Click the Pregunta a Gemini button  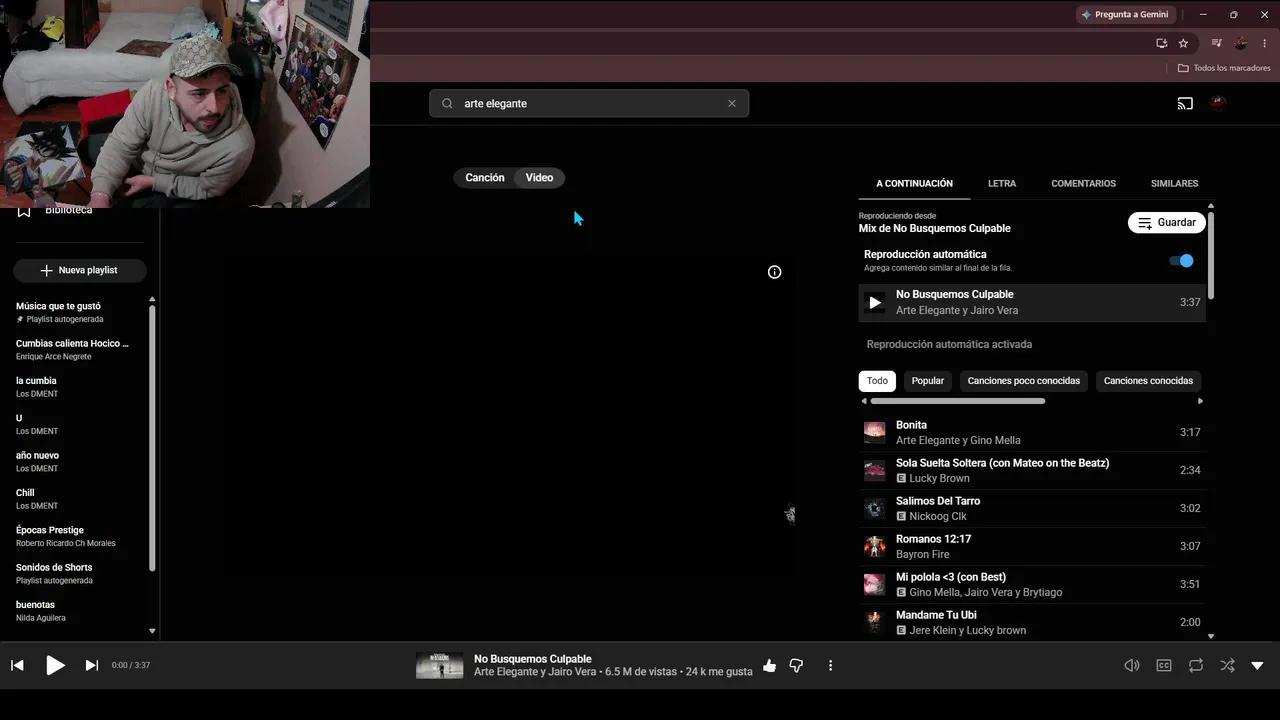pyautogui.click(x=1126, y=15)
